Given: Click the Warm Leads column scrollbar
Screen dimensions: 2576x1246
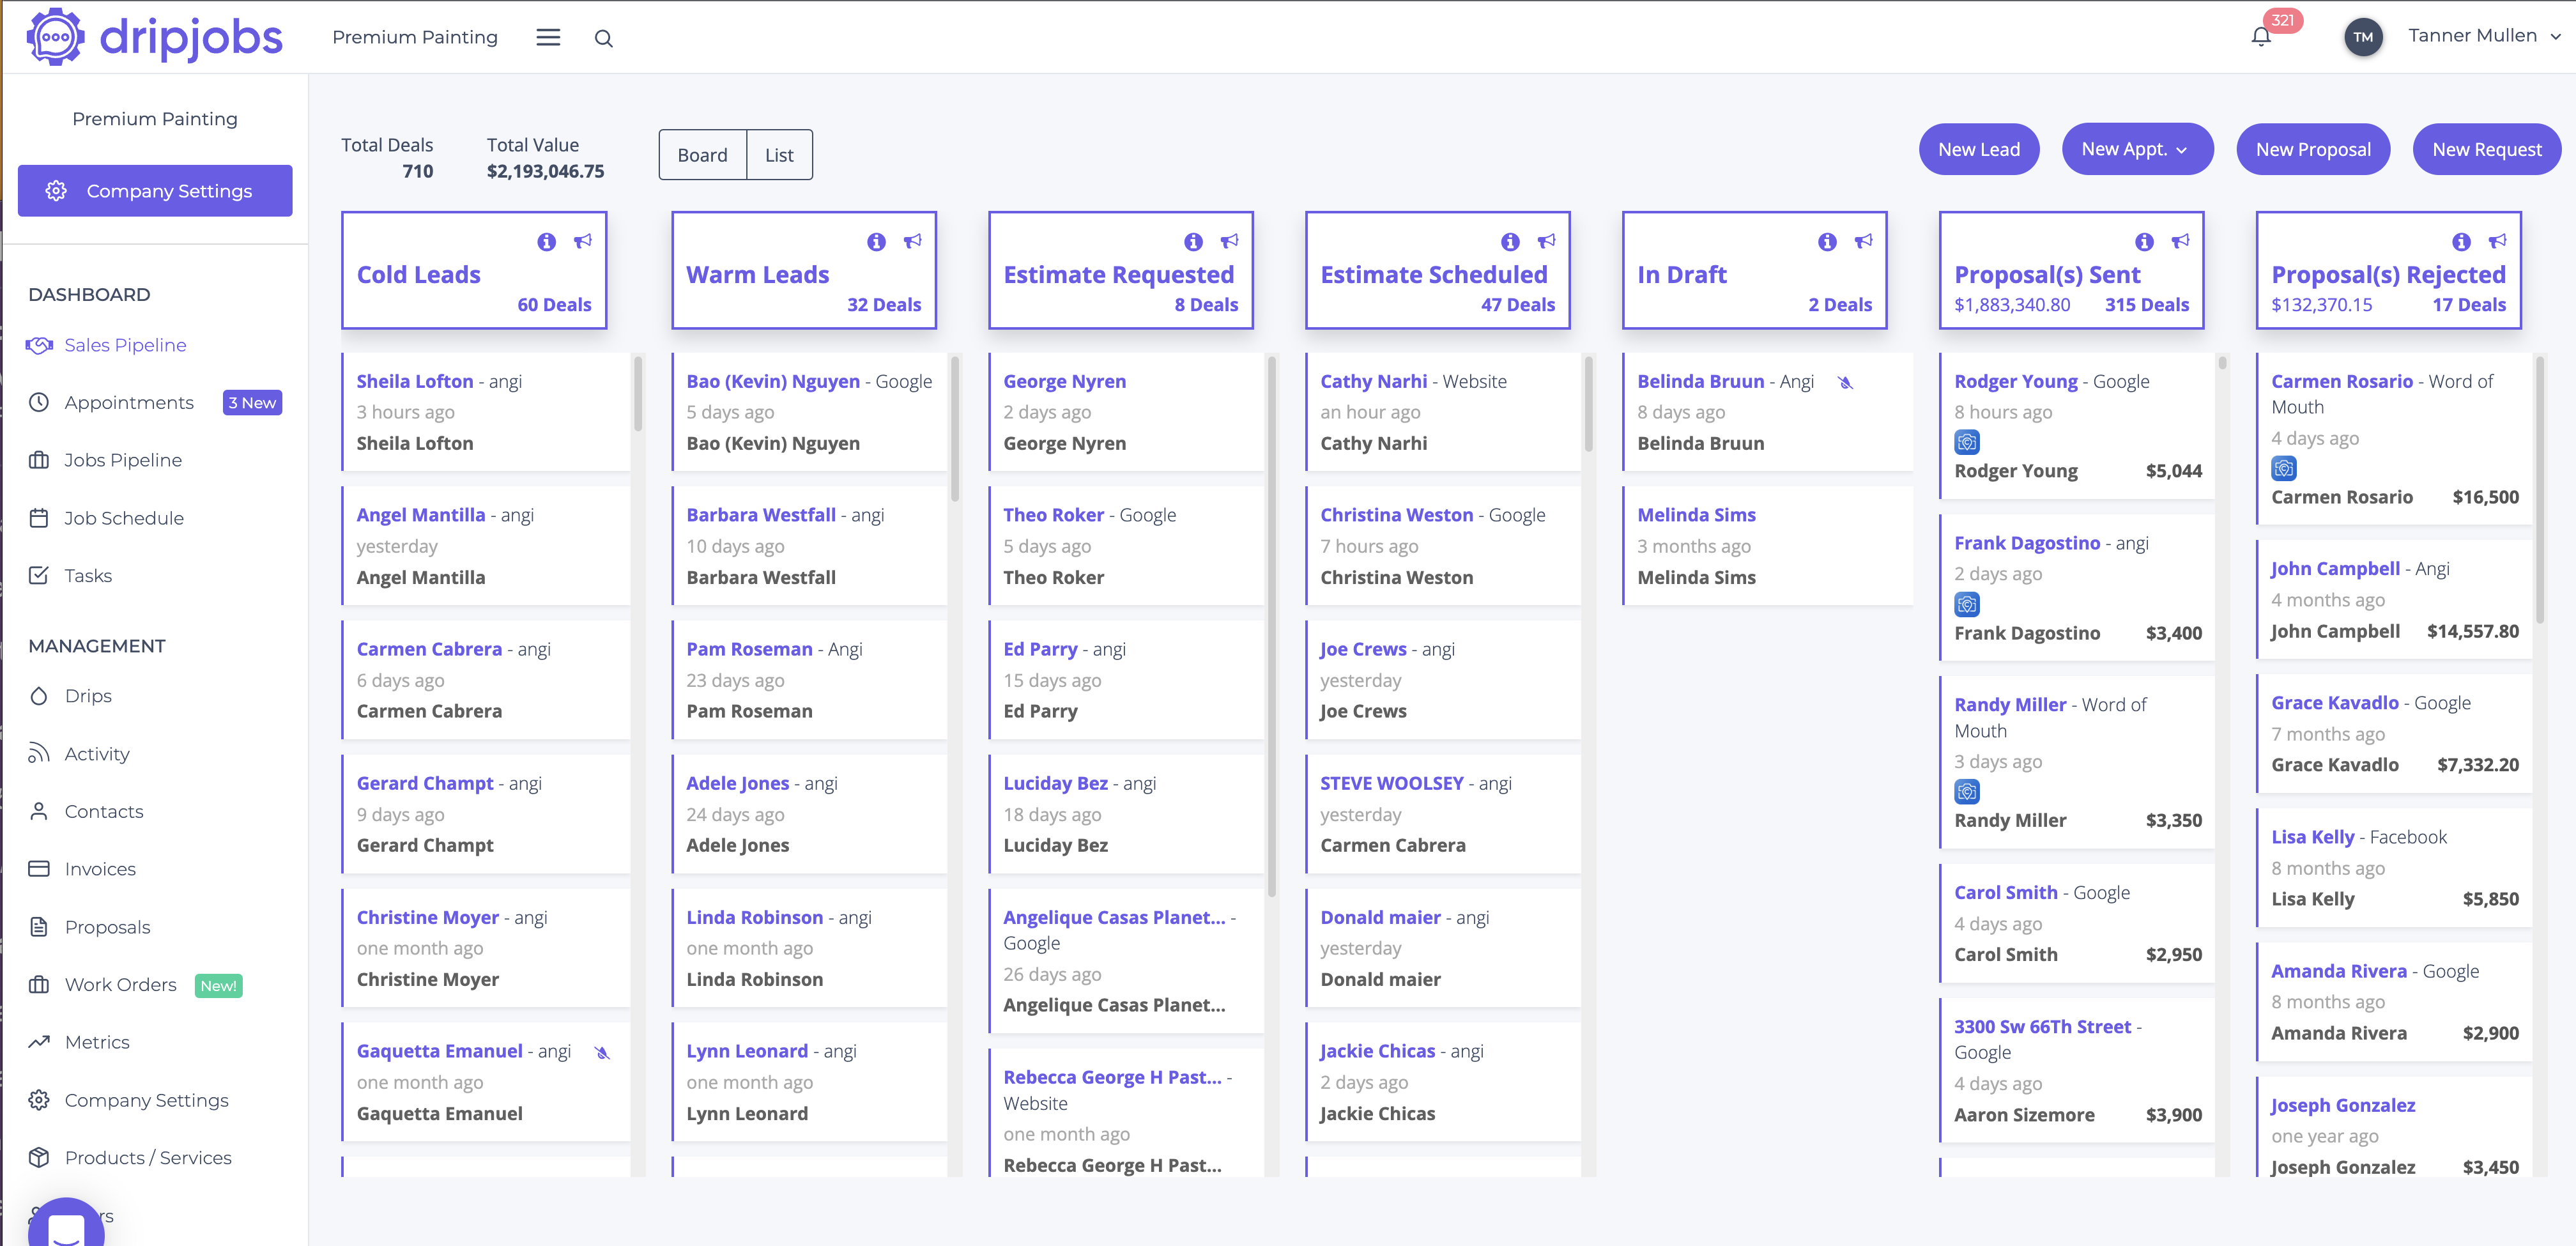Looking at the screenshot, I should pyautogui.click(x=955, y=428).
